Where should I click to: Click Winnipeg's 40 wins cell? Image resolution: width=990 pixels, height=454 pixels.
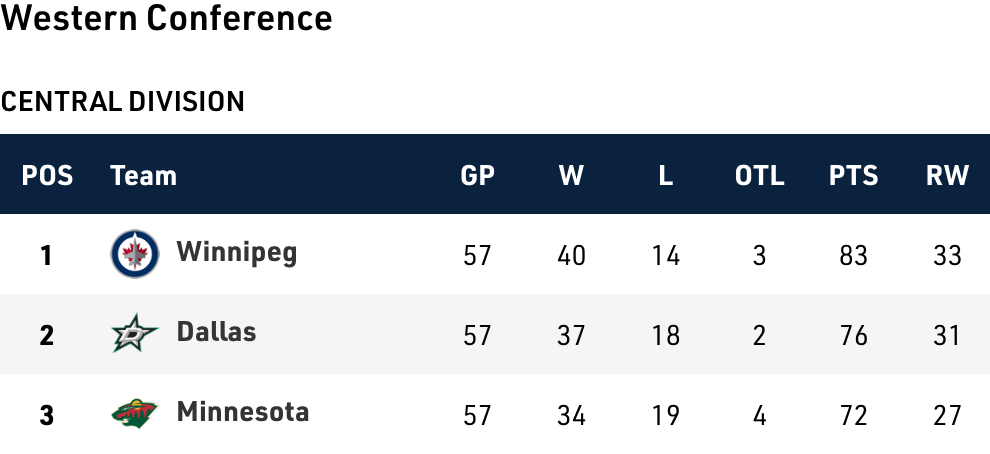[571, 255]
